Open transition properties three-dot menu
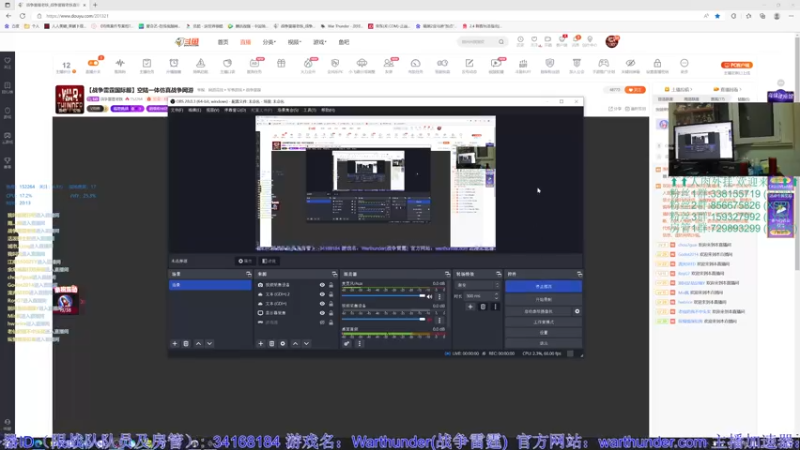 495,307
